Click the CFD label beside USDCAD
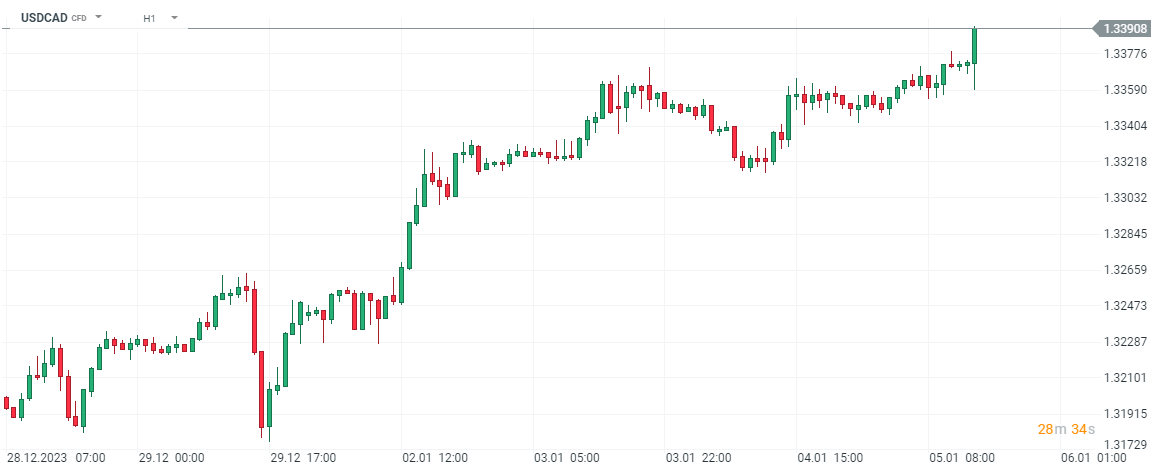Image resolution: width=1163 pixels, height=475 pixels. 79,19
